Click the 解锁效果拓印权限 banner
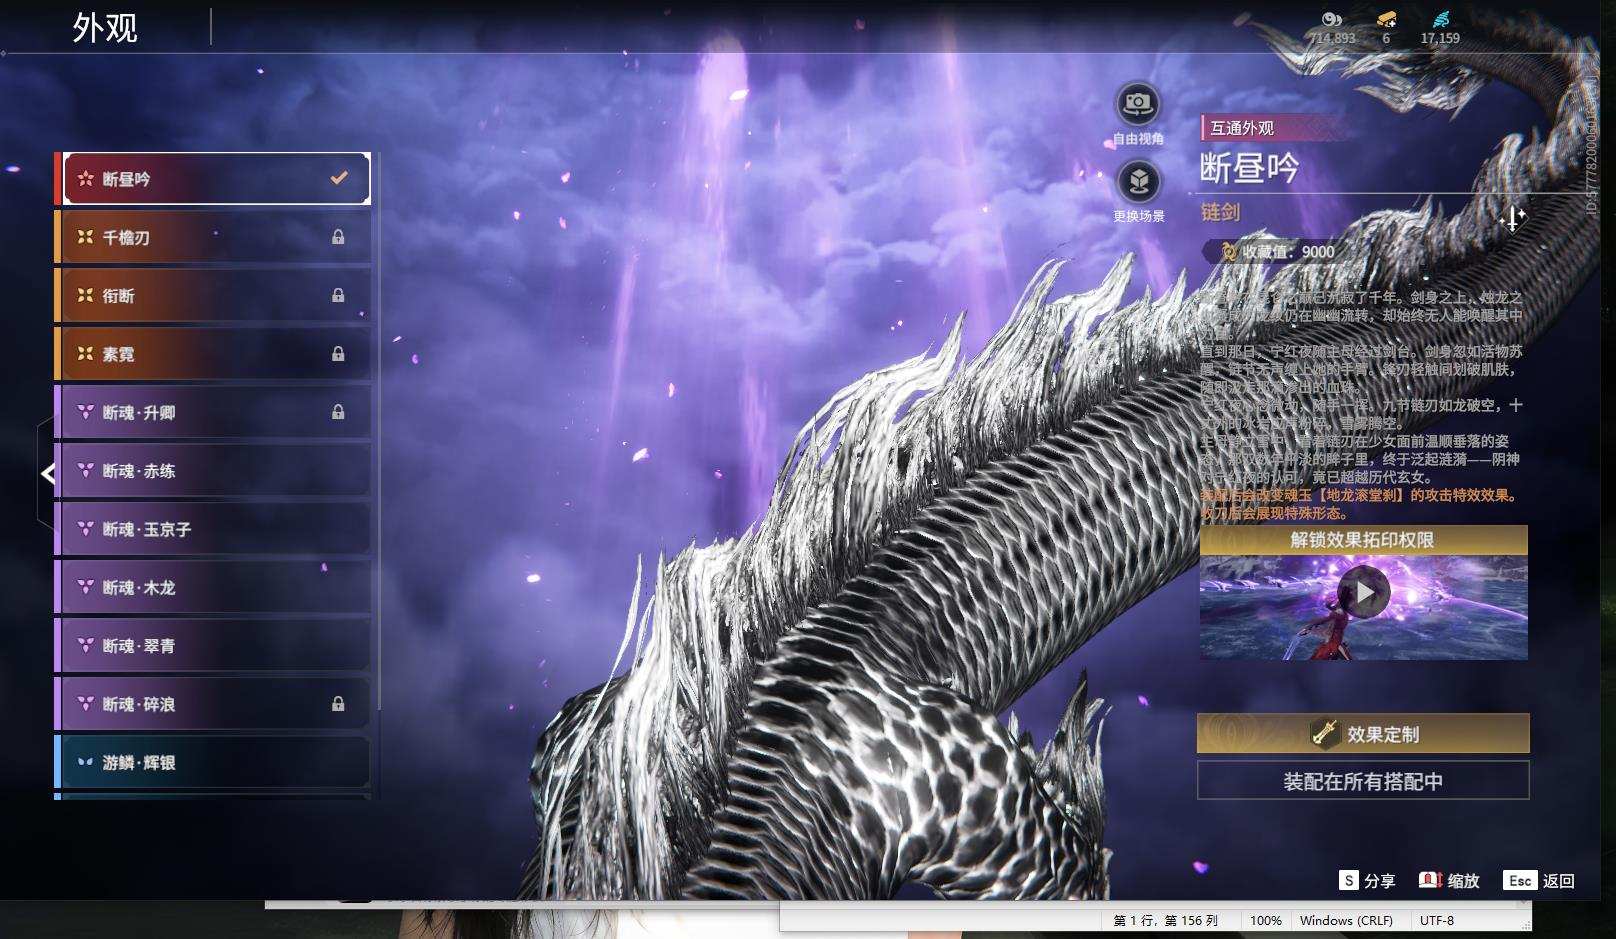The height and width of the screenshot is (939, 1616). click(x=1363, y=540)
